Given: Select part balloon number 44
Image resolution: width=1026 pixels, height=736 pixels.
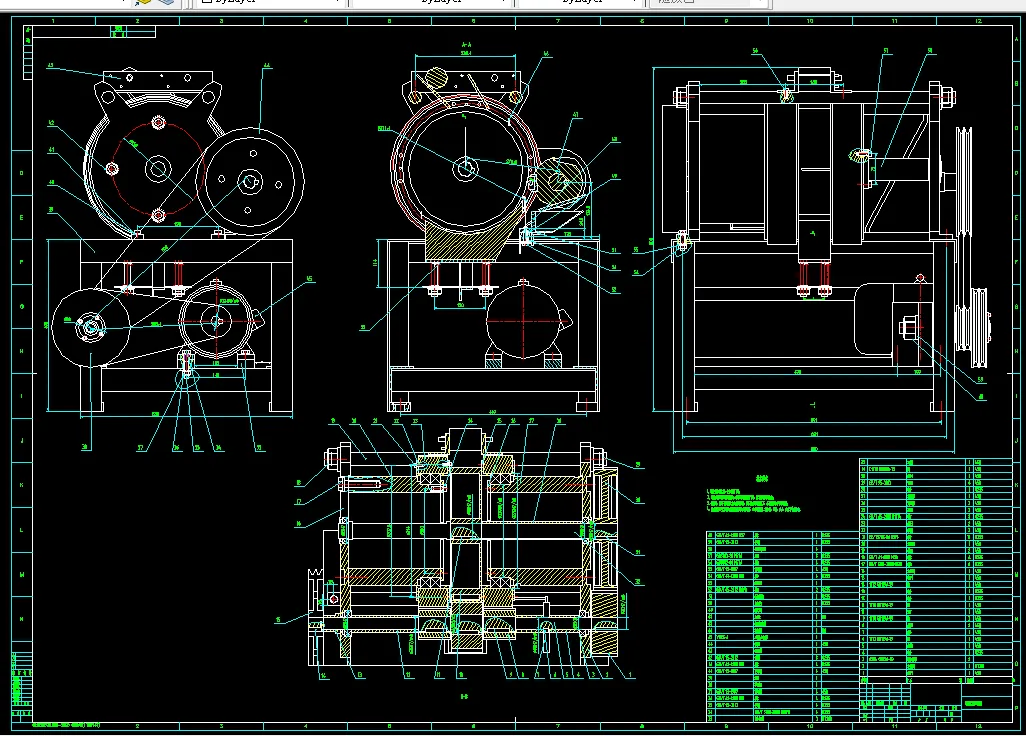Looking at the screenshot, I should (267, 65).
